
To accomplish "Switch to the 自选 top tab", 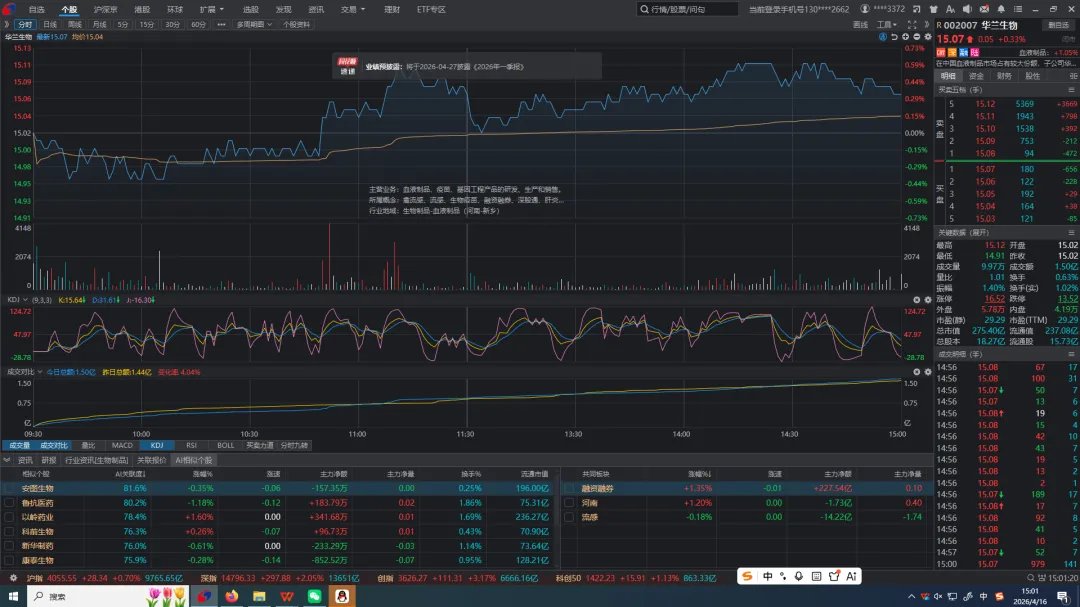I will 37,10.
